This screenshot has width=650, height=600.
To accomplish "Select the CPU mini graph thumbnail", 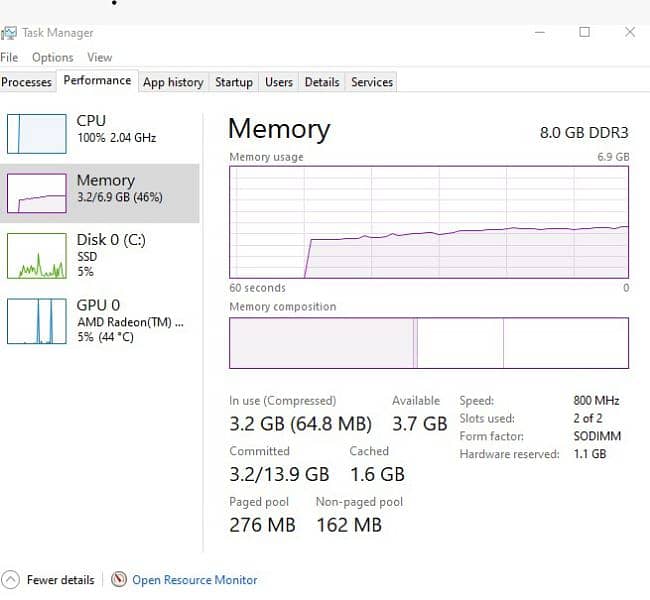I will (36, 132).
